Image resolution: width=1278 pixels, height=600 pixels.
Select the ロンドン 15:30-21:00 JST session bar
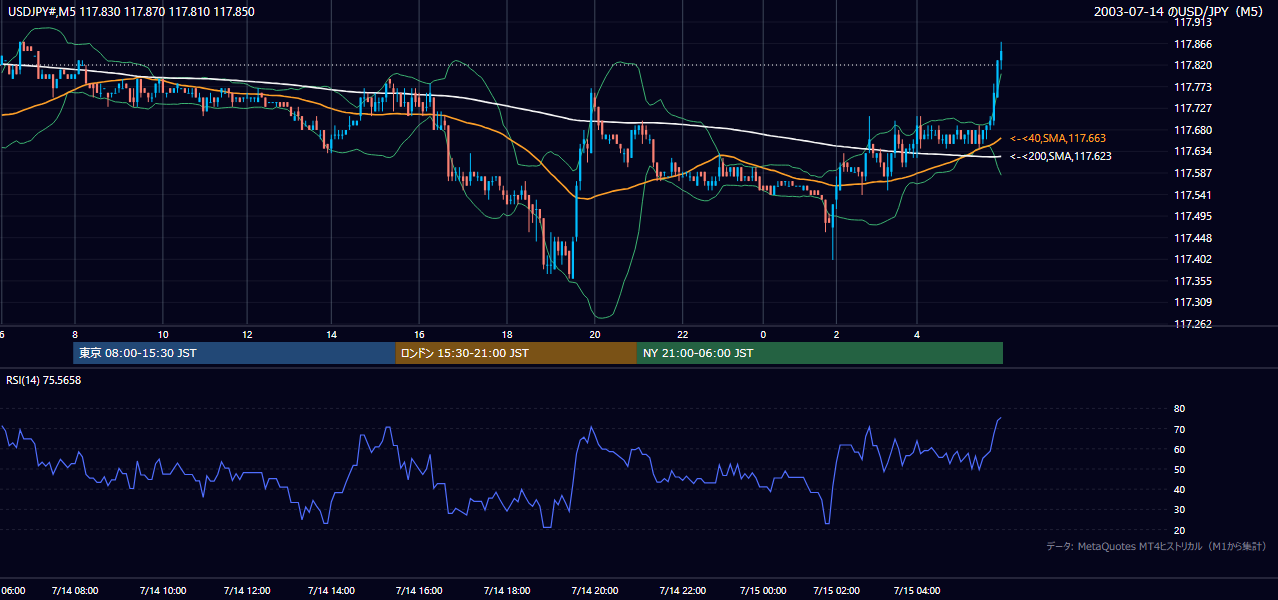point(516,353)
